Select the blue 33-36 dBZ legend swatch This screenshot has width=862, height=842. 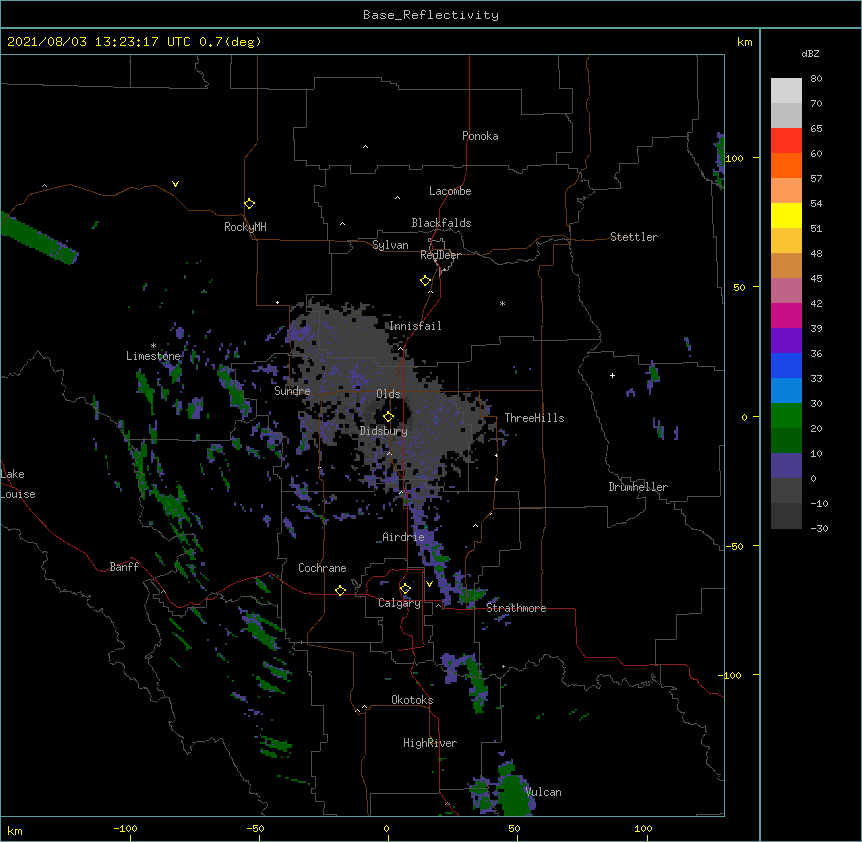point(786,366)
